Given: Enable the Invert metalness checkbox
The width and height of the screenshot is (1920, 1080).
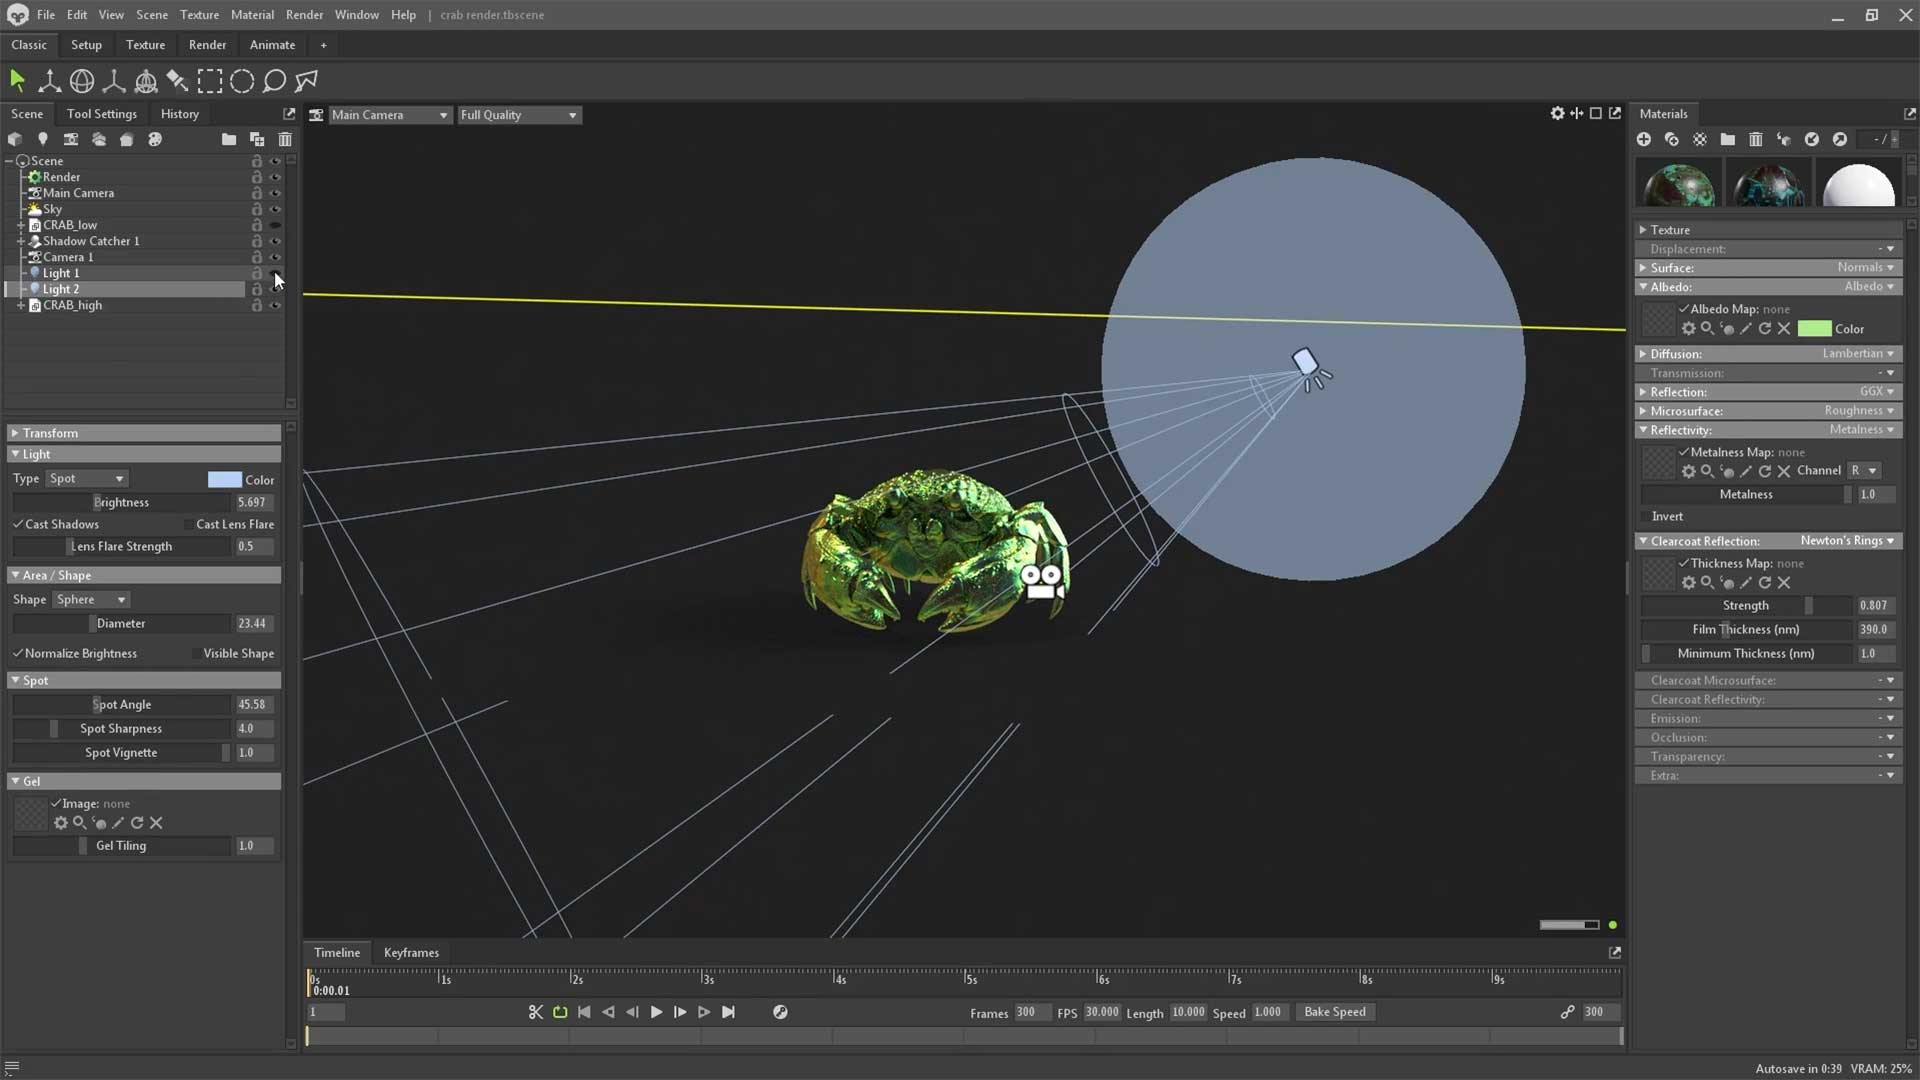Looking at the screenshot, I should click(1645, 516).
